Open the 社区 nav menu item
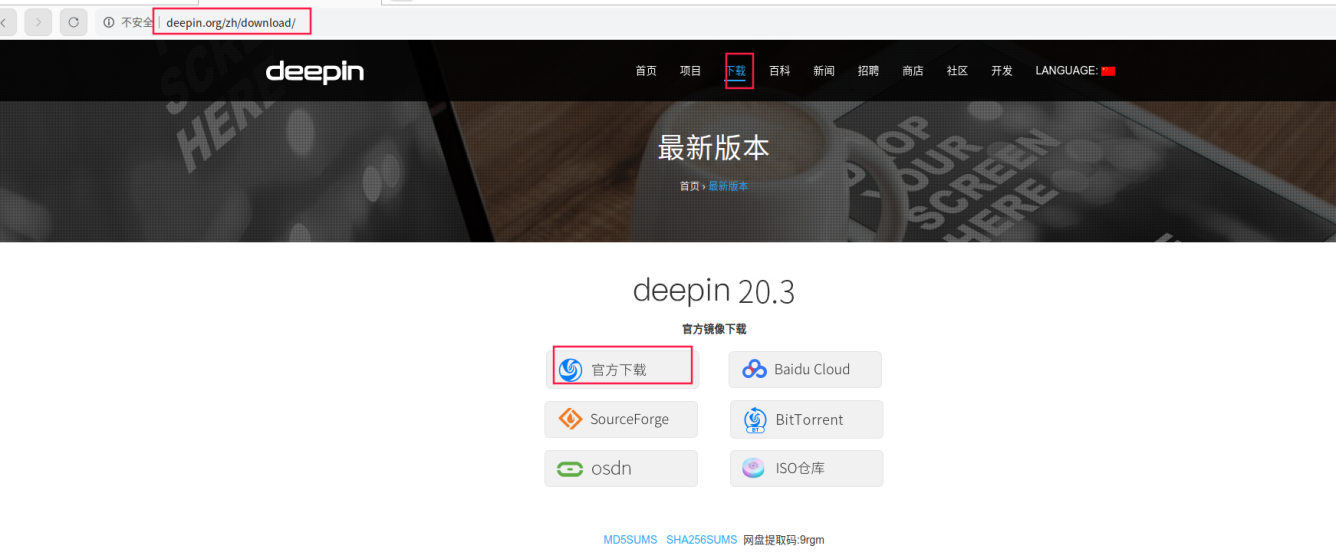1336x559 pixels. tap(958, 71)
